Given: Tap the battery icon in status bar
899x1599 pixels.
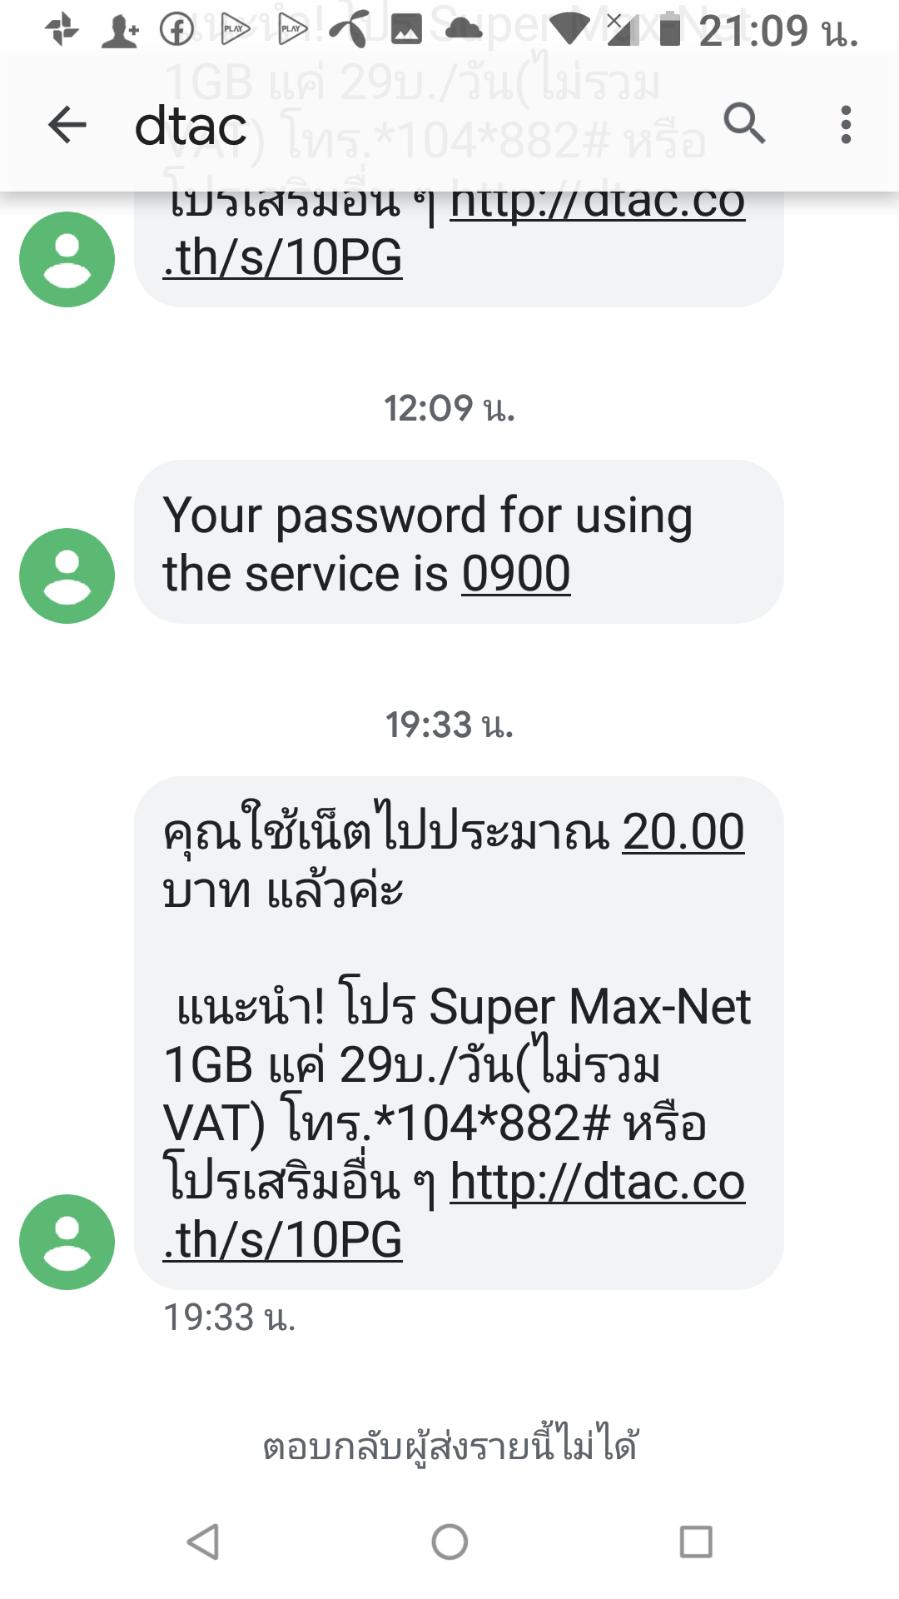Looking at the screenshot, I should (669, 30).
